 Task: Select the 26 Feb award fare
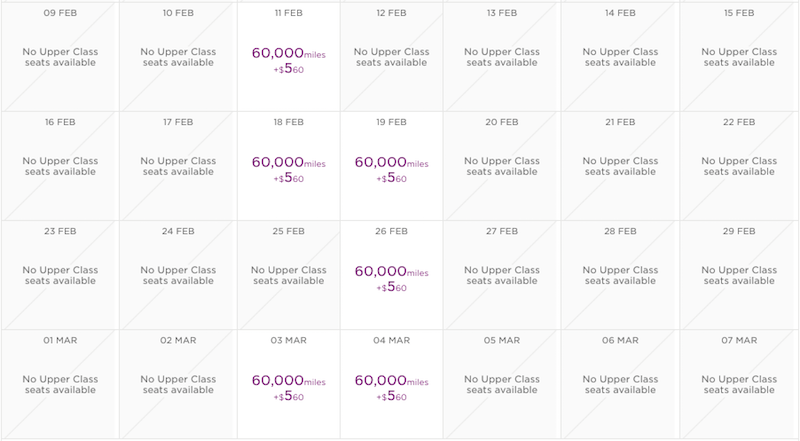coord(391,276)
